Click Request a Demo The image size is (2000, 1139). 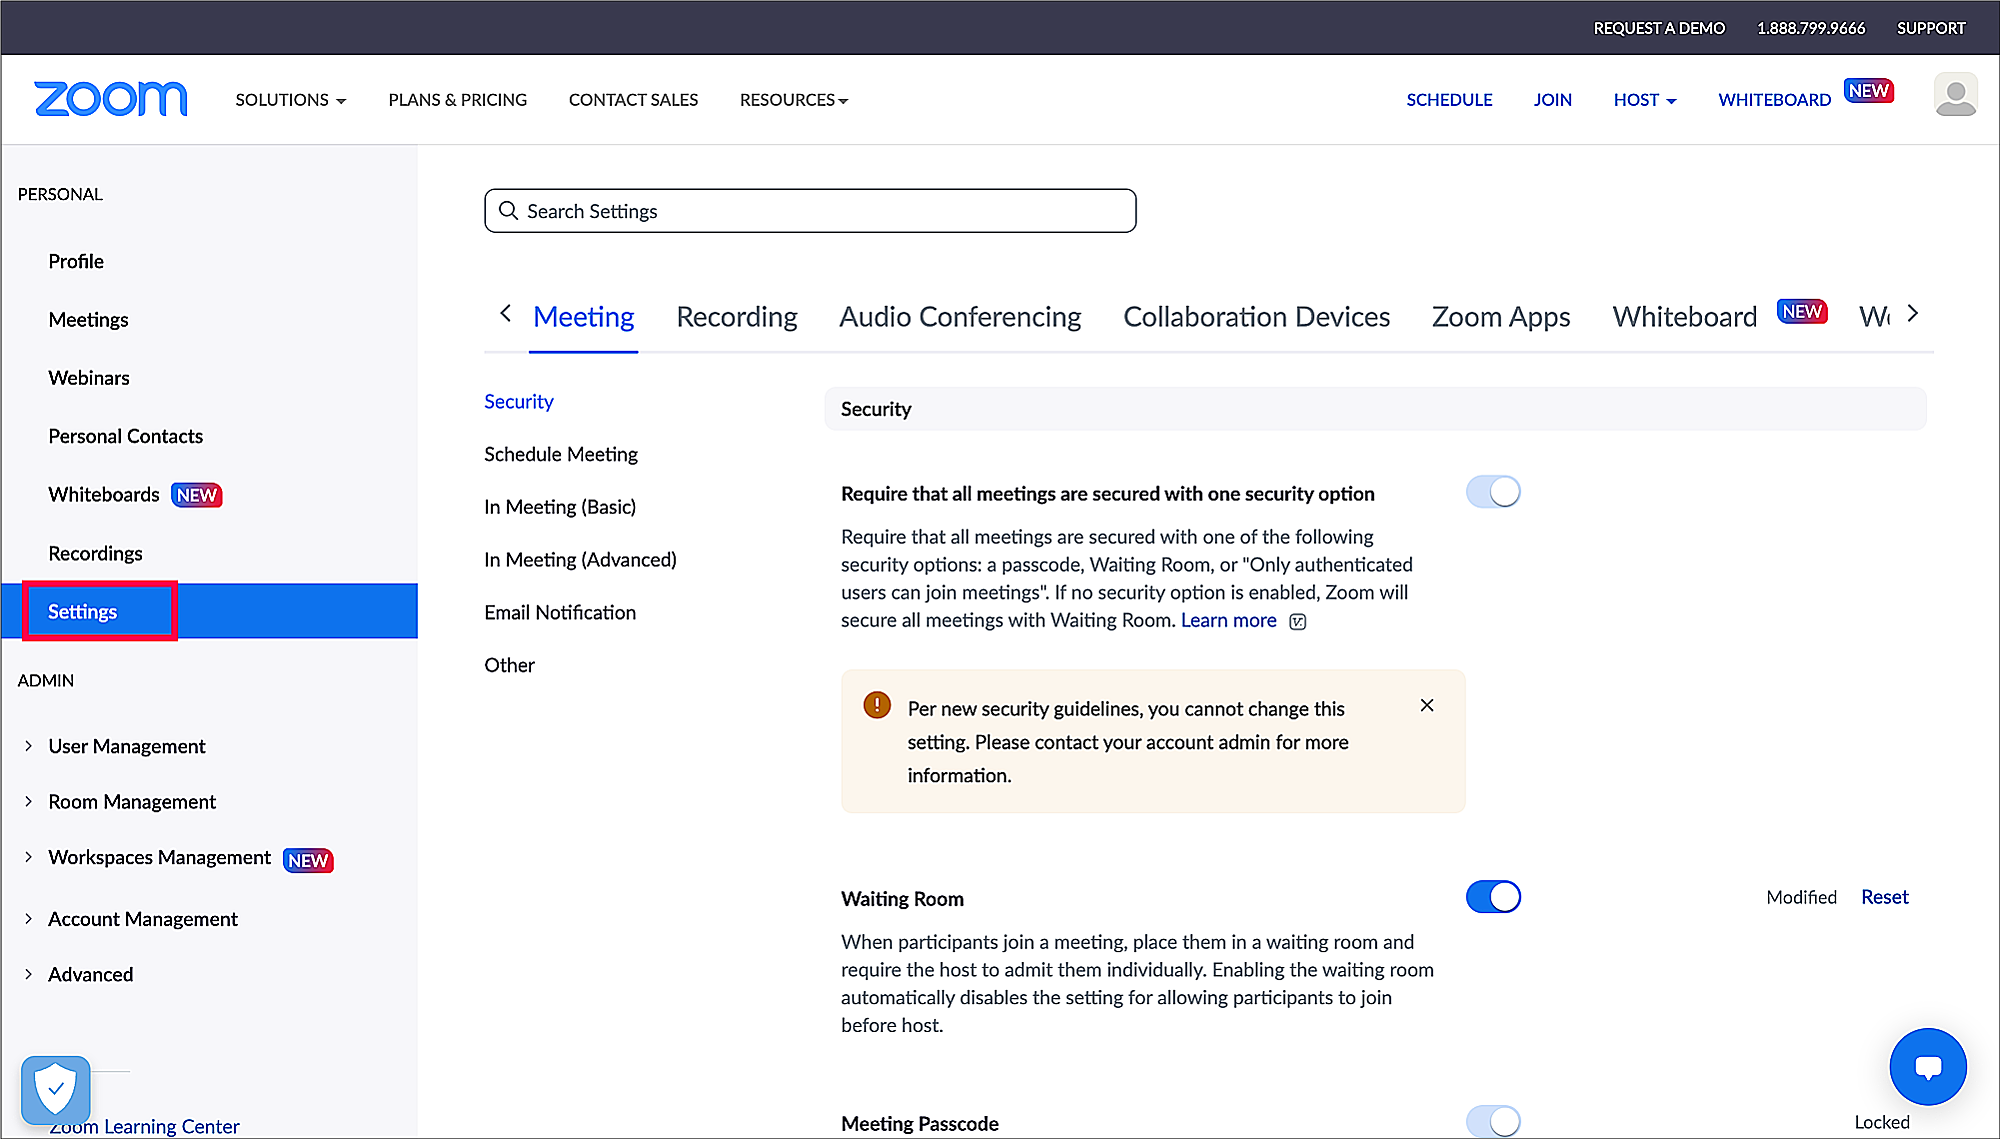tap(1659, 28)
